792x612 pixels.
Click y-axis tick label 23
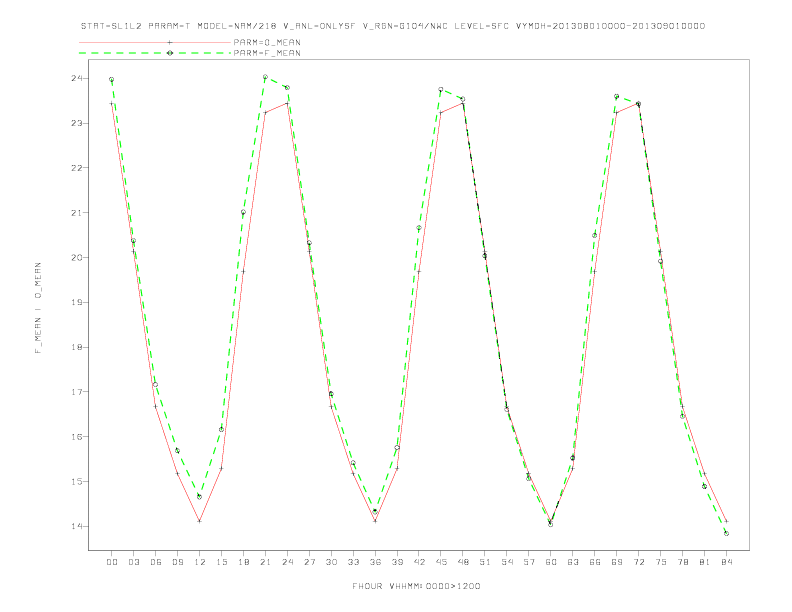coord(77,123)
